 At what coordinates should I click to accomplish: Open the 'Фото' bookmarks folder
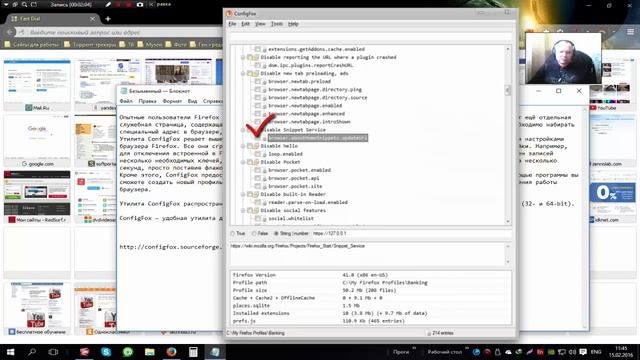176,44
